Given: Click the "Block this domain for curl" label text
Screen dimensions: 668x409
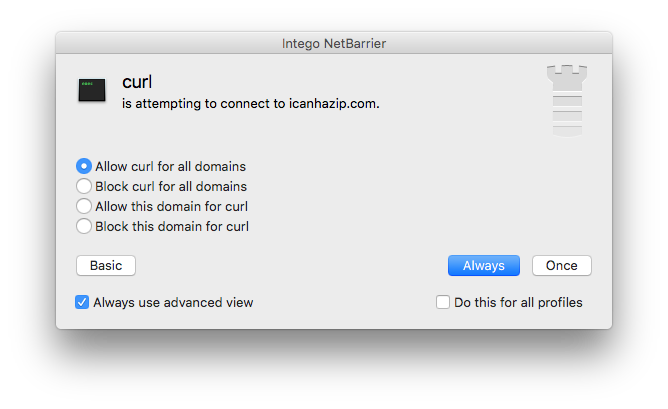Looking at the screenshot, I should (x=172, y=226).
